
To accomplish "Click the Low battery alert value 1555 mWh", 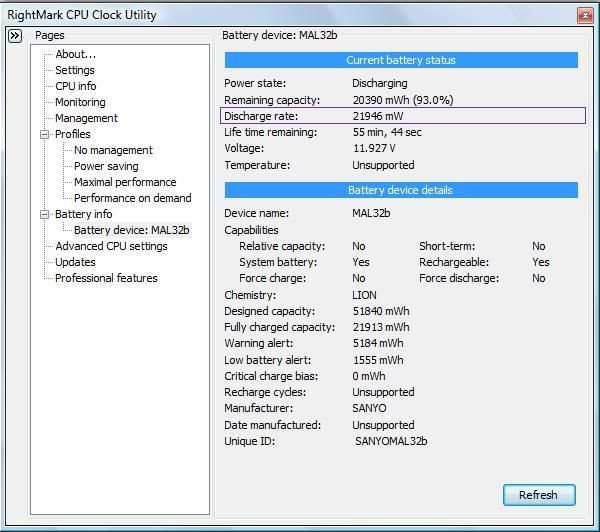I will [378, 360].
